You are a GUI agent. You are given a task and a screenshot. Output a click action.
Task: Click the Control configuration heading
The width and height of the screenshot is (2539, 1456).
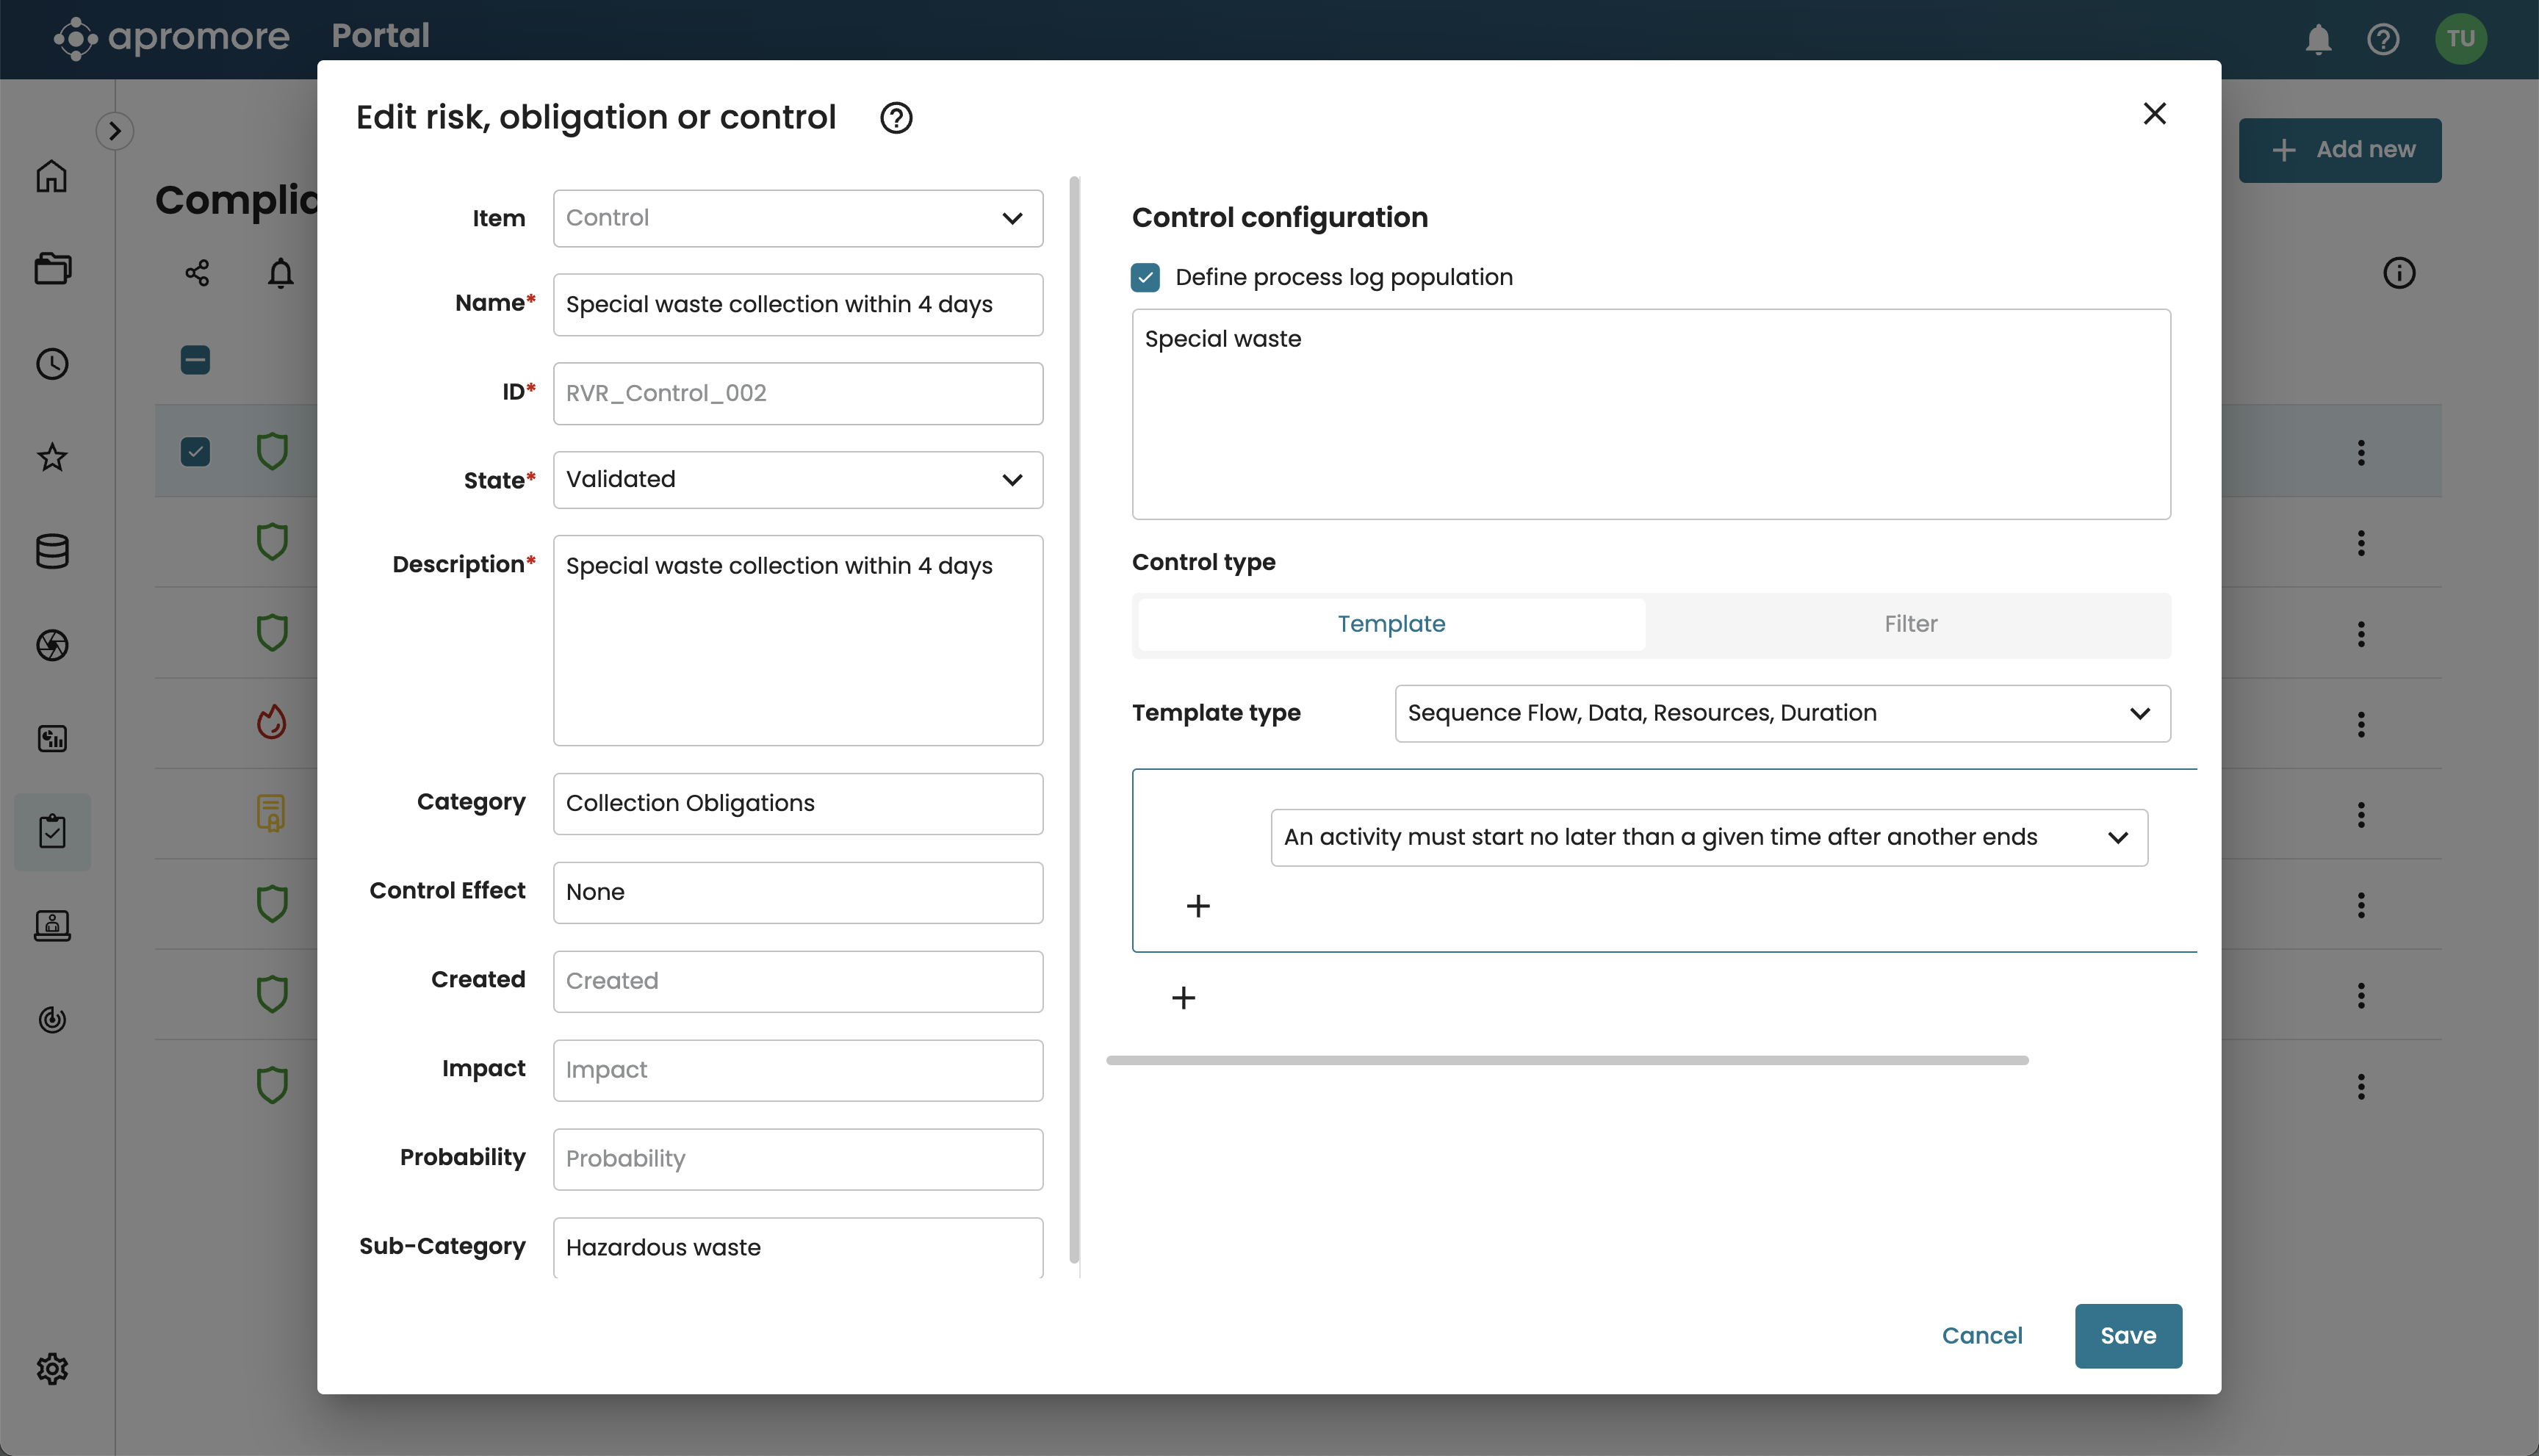pyautogui.click(x=1279, y=218)
